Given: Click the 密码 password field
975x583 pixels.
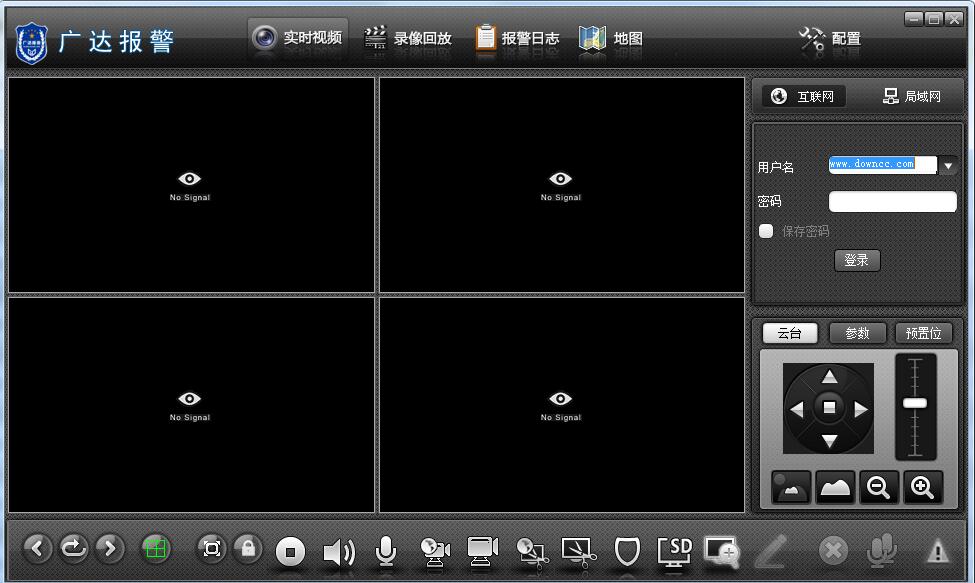Looking at the screenshot, I should click(x=892, y=202).
